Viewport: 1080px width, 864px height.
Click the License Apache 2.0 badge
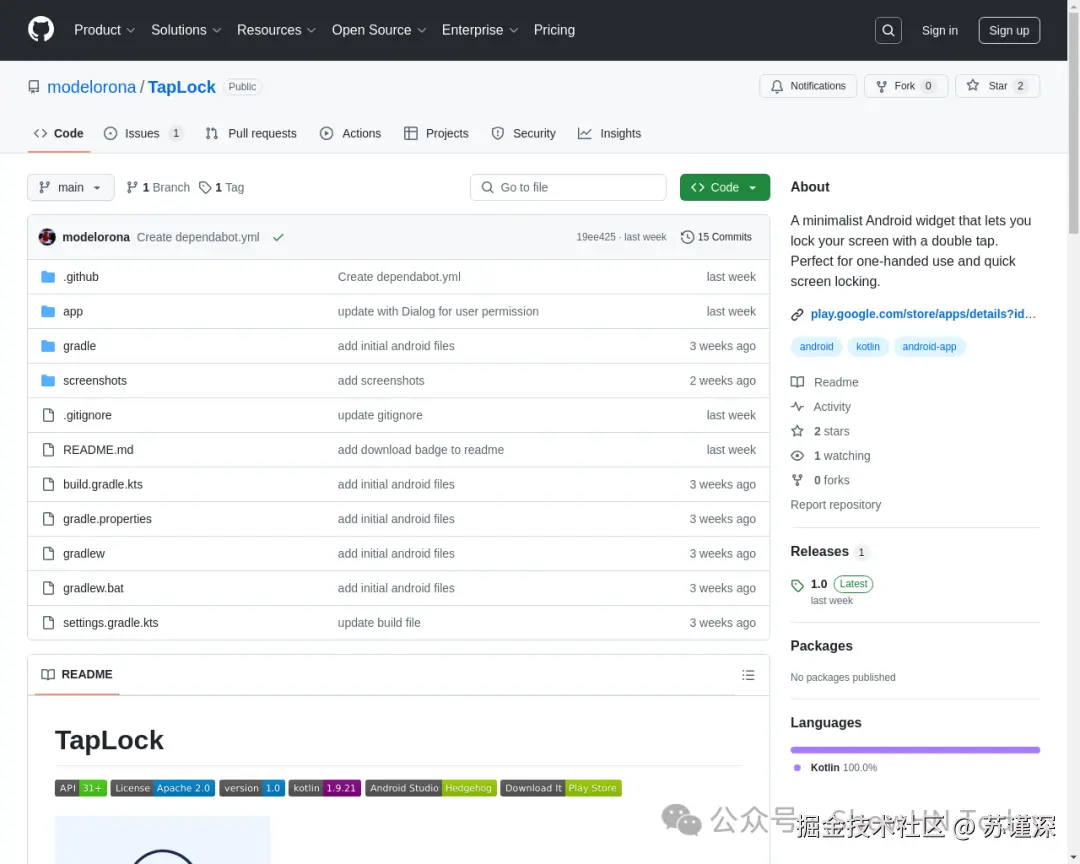click(x=163, y=788)
